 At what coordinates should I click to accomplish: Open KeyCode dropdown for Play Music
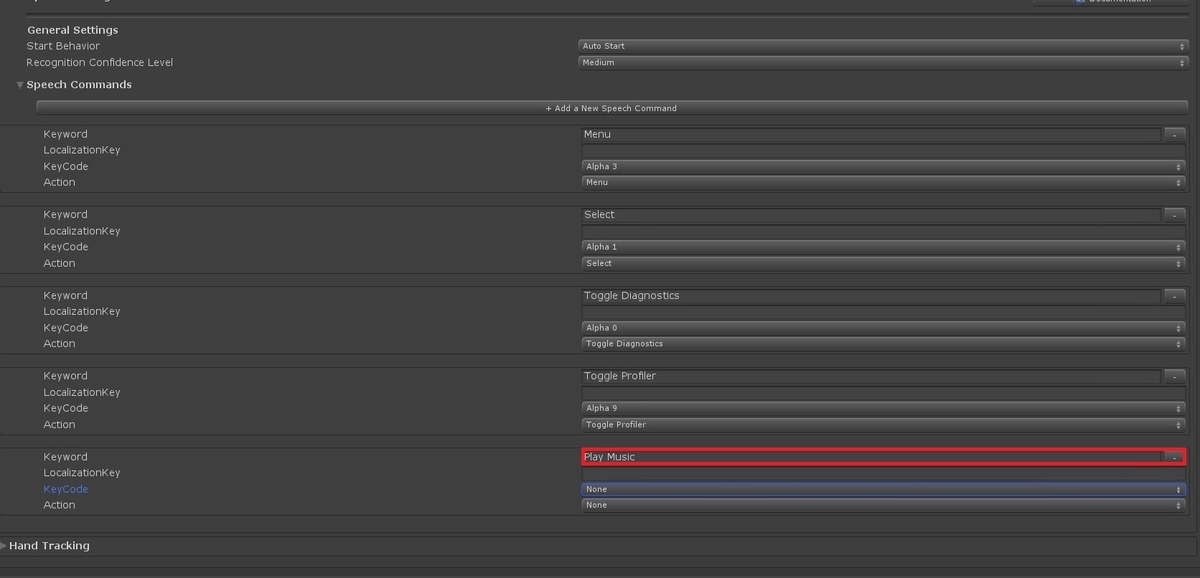click(883, 489)
